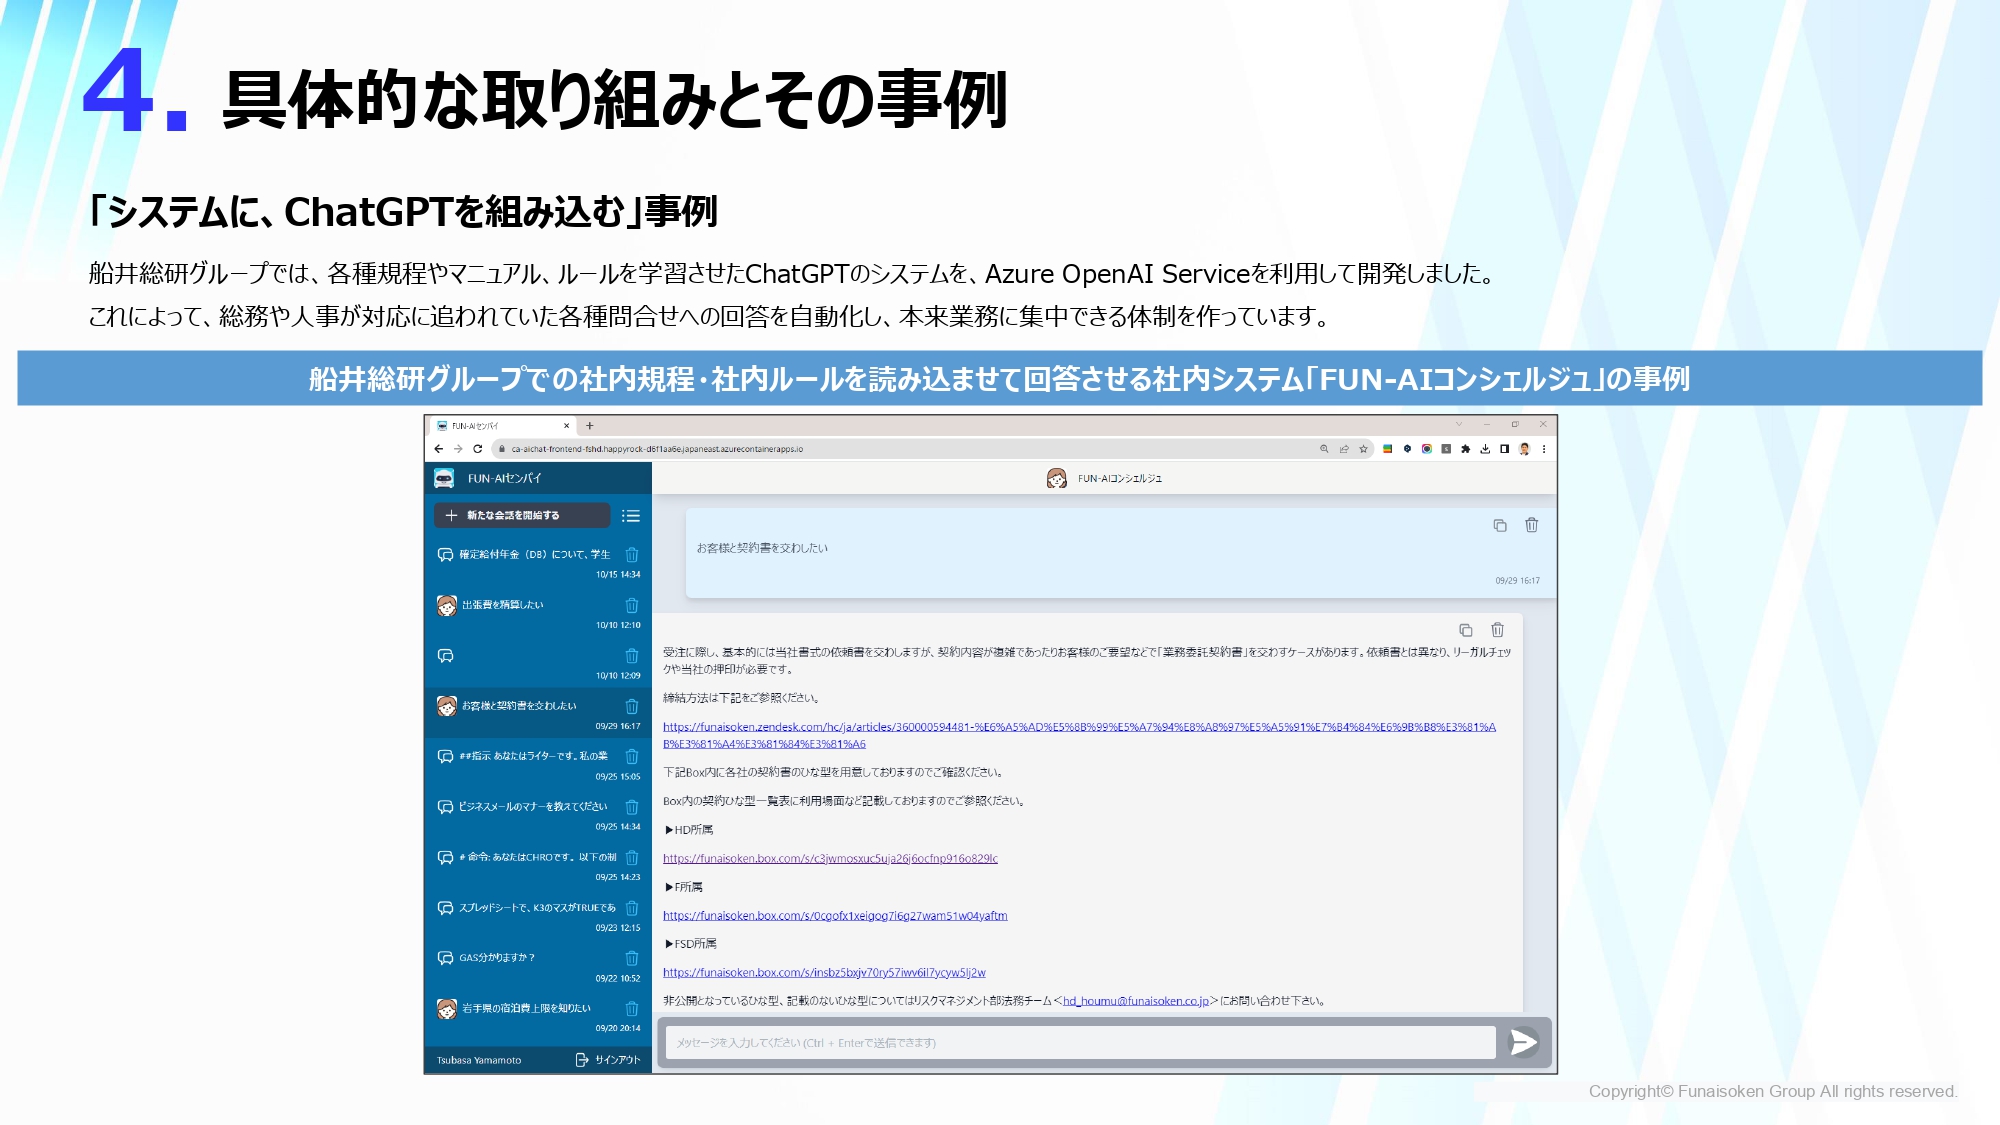Viewport: 2000px width, 1125px height.
Task: Click the share icon in the address bar
Action: [x=1344, y=449]
